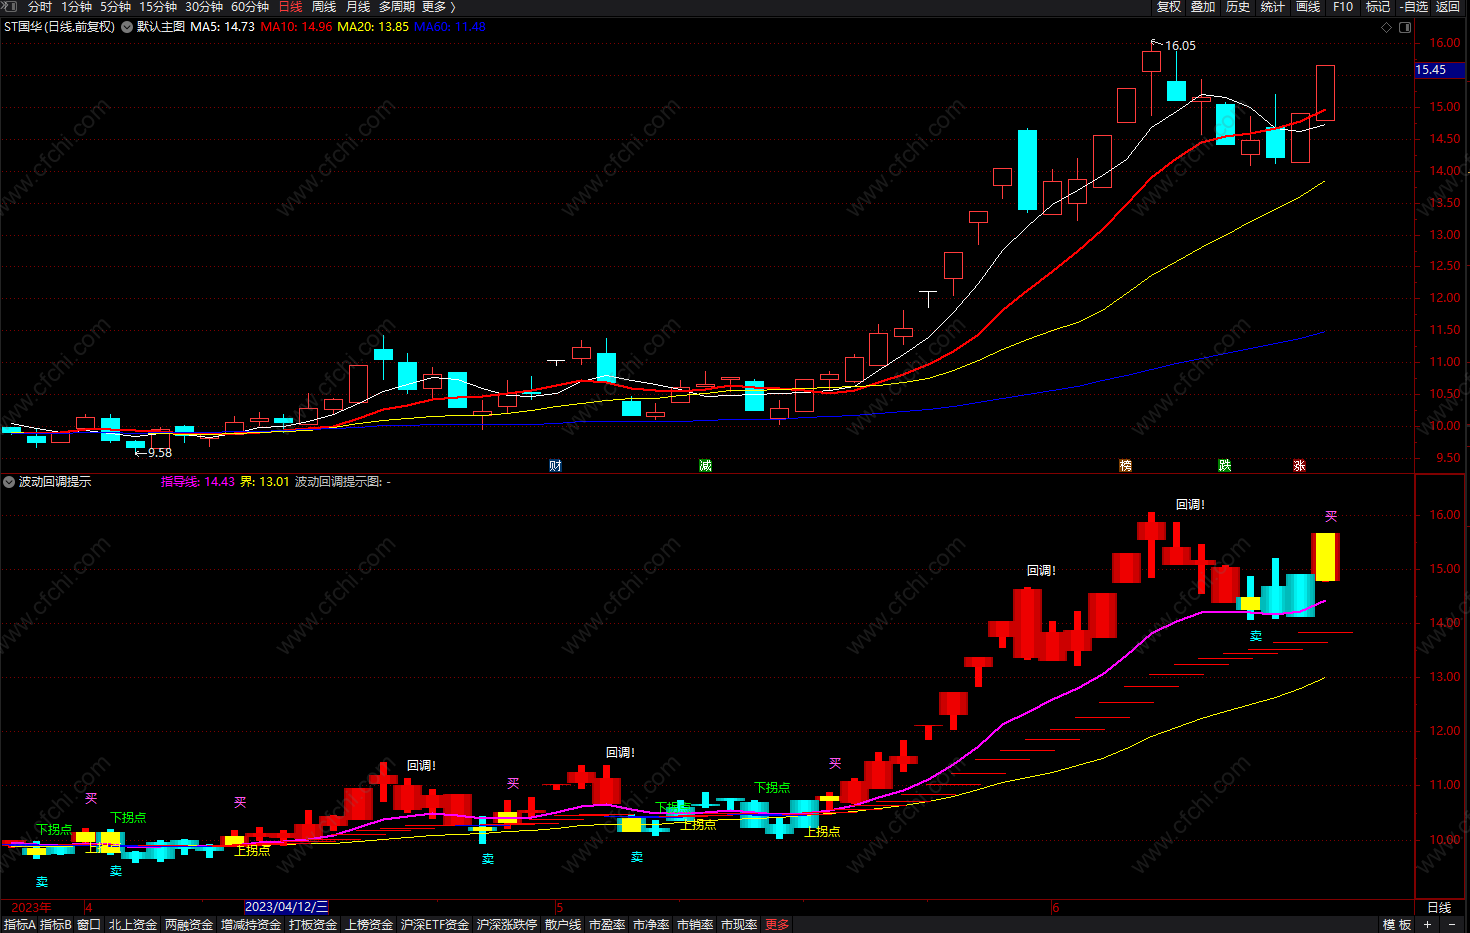This screenshot has width=1470, height=933.
Task: Switch to the 周线 weekly chart
Action: pos(324,7)
